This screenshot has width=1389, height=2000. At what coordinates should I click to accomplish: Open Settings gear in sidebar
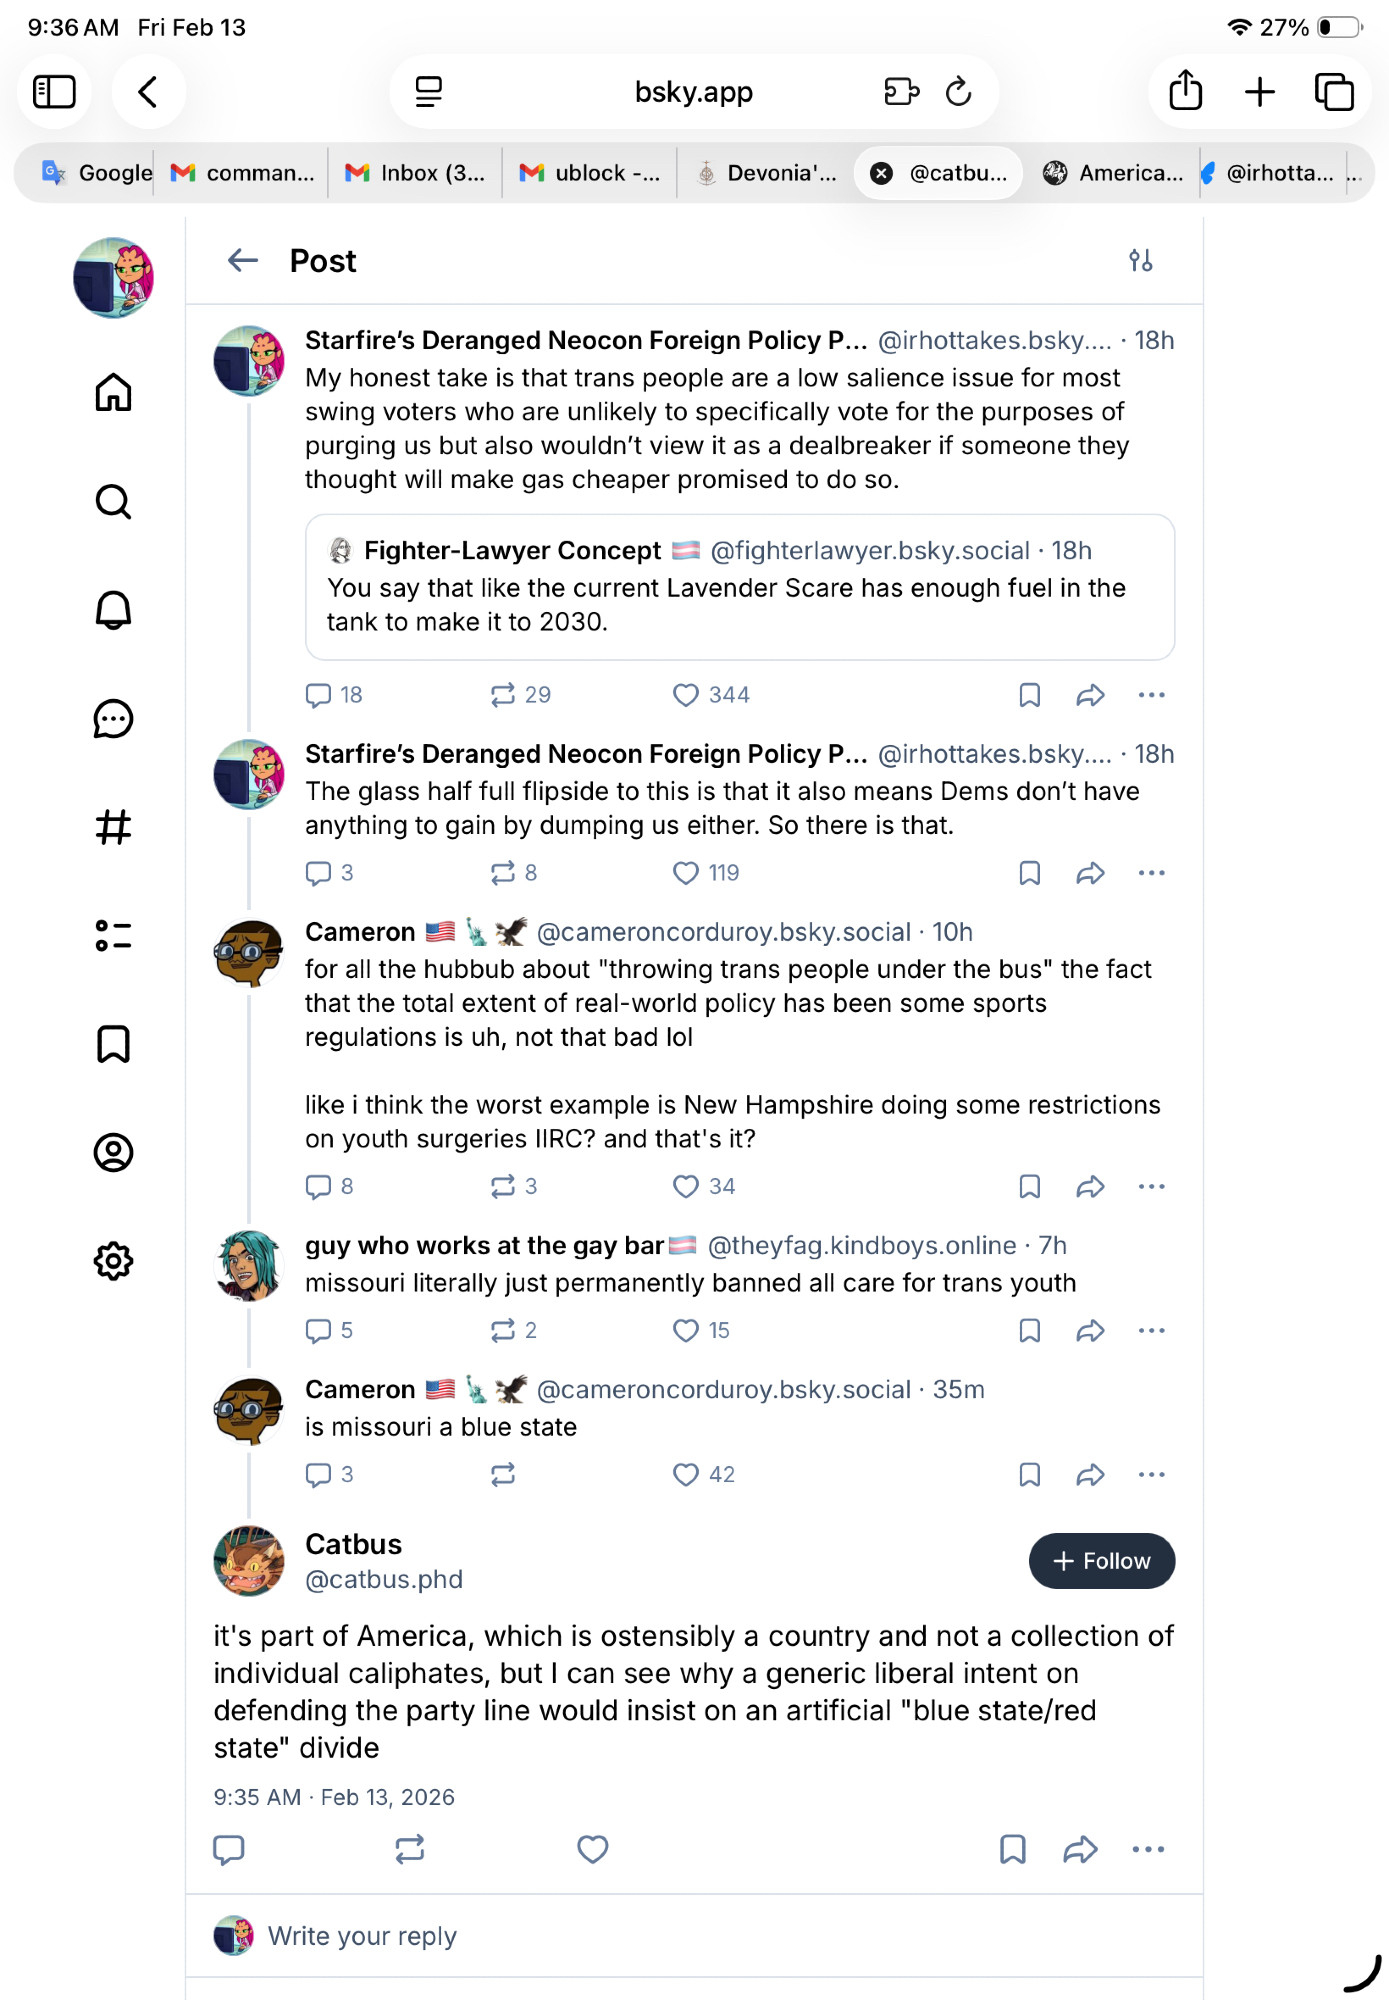pos(113,1261)
